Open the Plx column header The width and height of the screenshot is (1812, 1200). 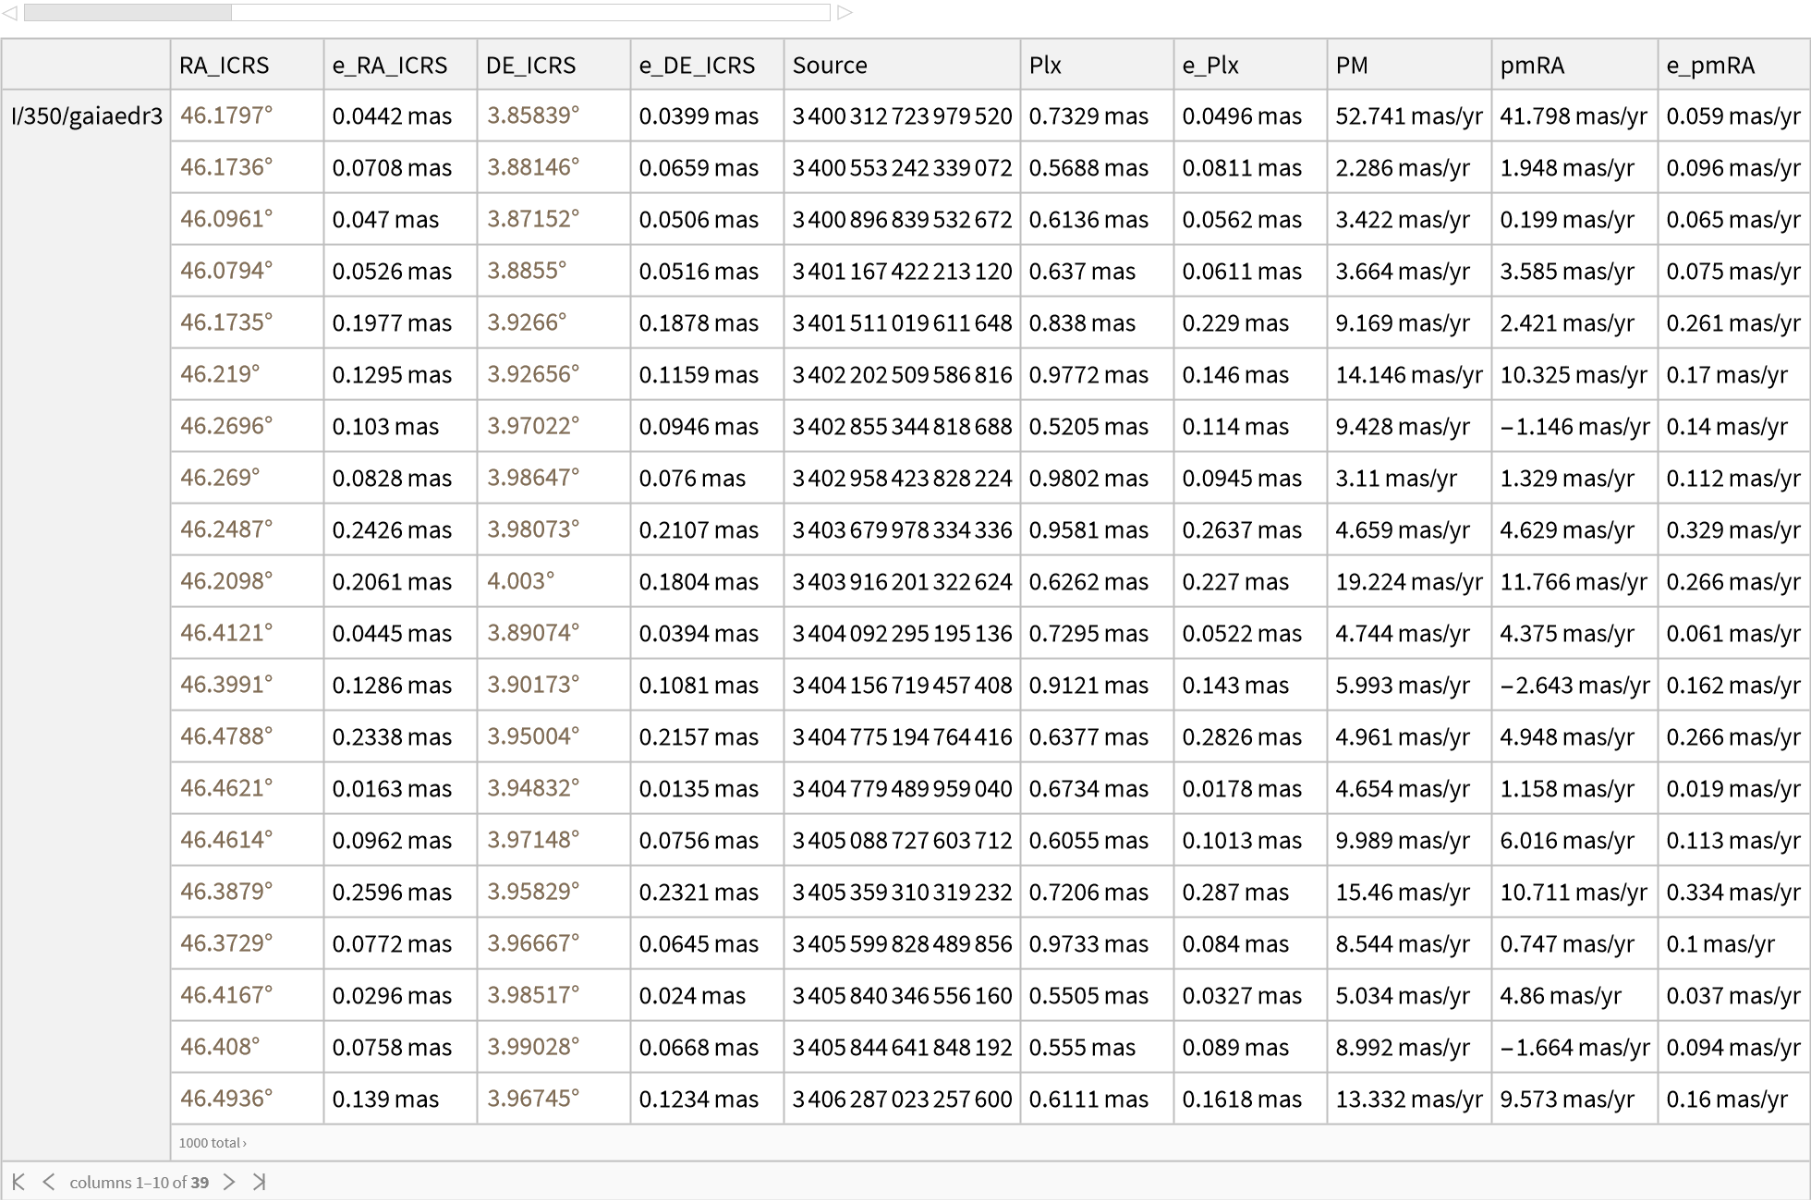pyautogui.click(x=1045, y=66)
